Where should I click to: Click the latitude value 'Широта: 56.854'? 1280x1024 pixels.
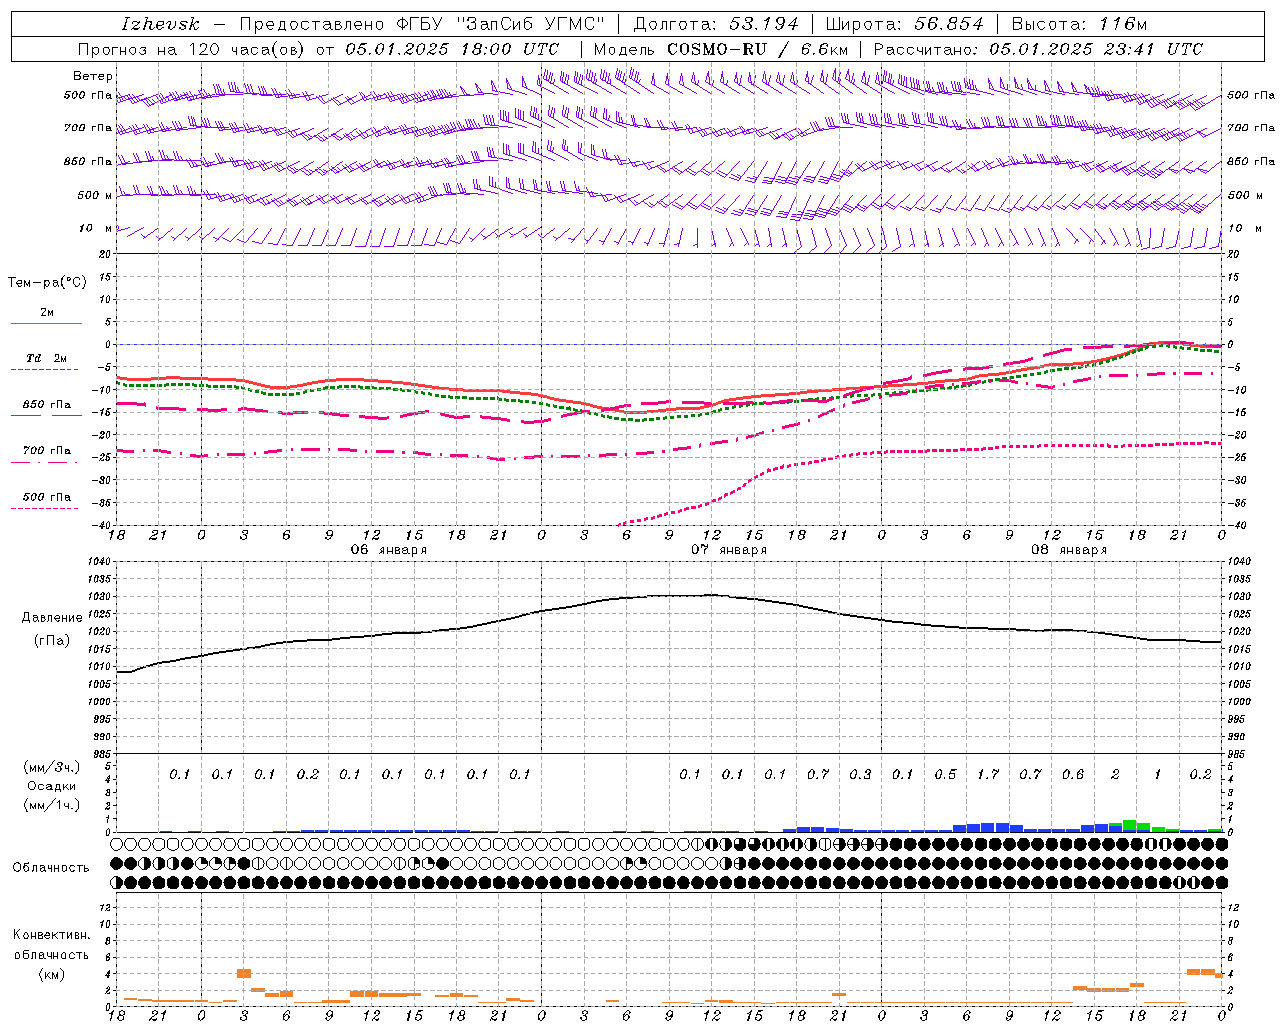click(905, 24)
